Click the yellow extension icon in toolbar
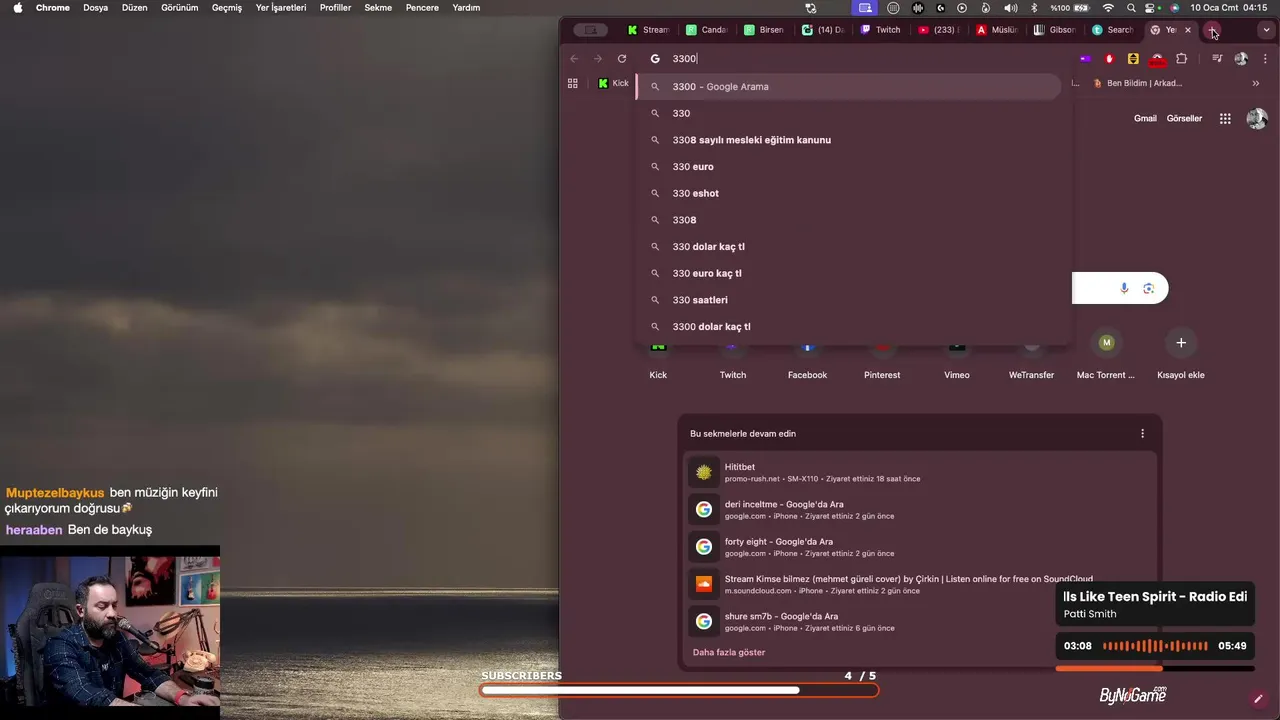Viewport: 1280px width, 720px height. tap(1133, 59)
